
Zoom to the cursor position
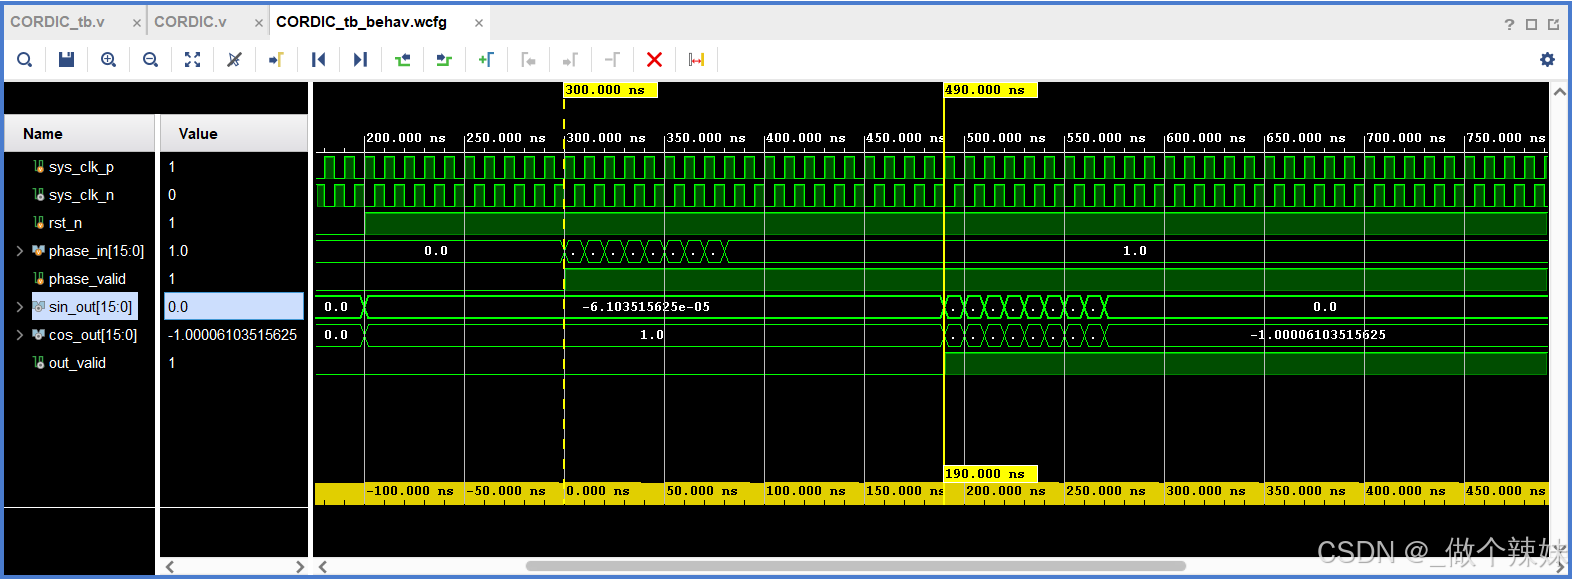(x=234, y=60)
